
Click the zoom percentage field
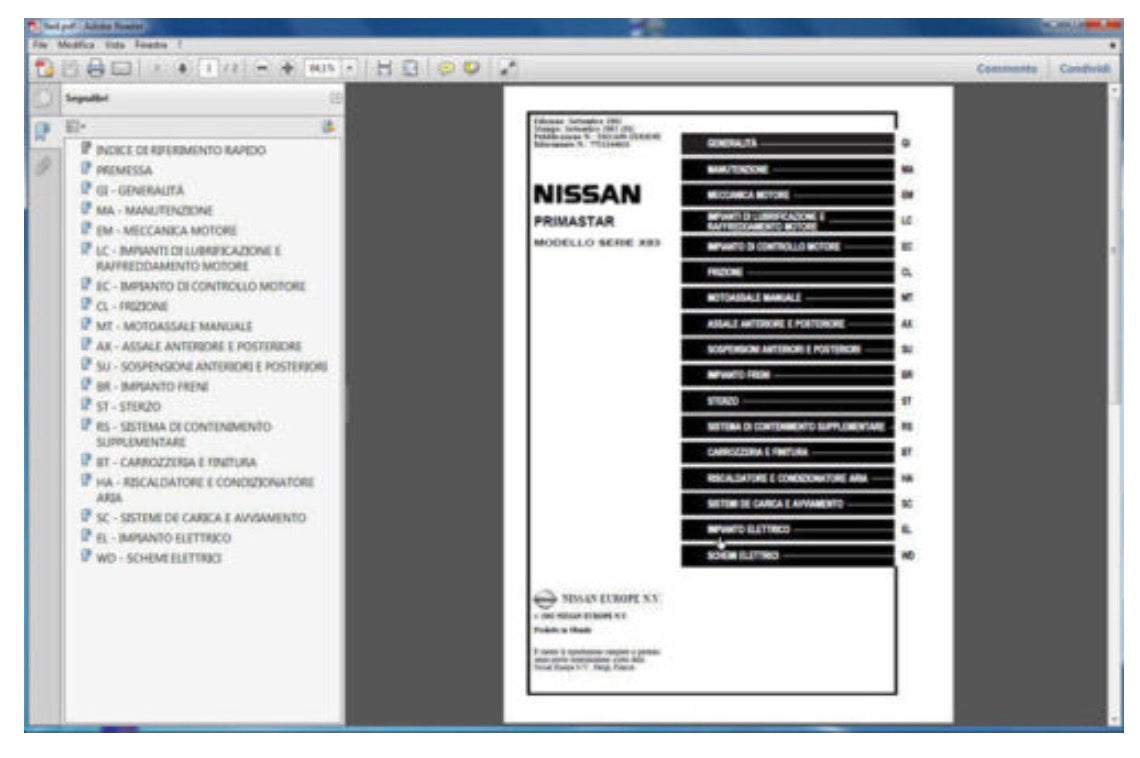click(x=322, y=68)
